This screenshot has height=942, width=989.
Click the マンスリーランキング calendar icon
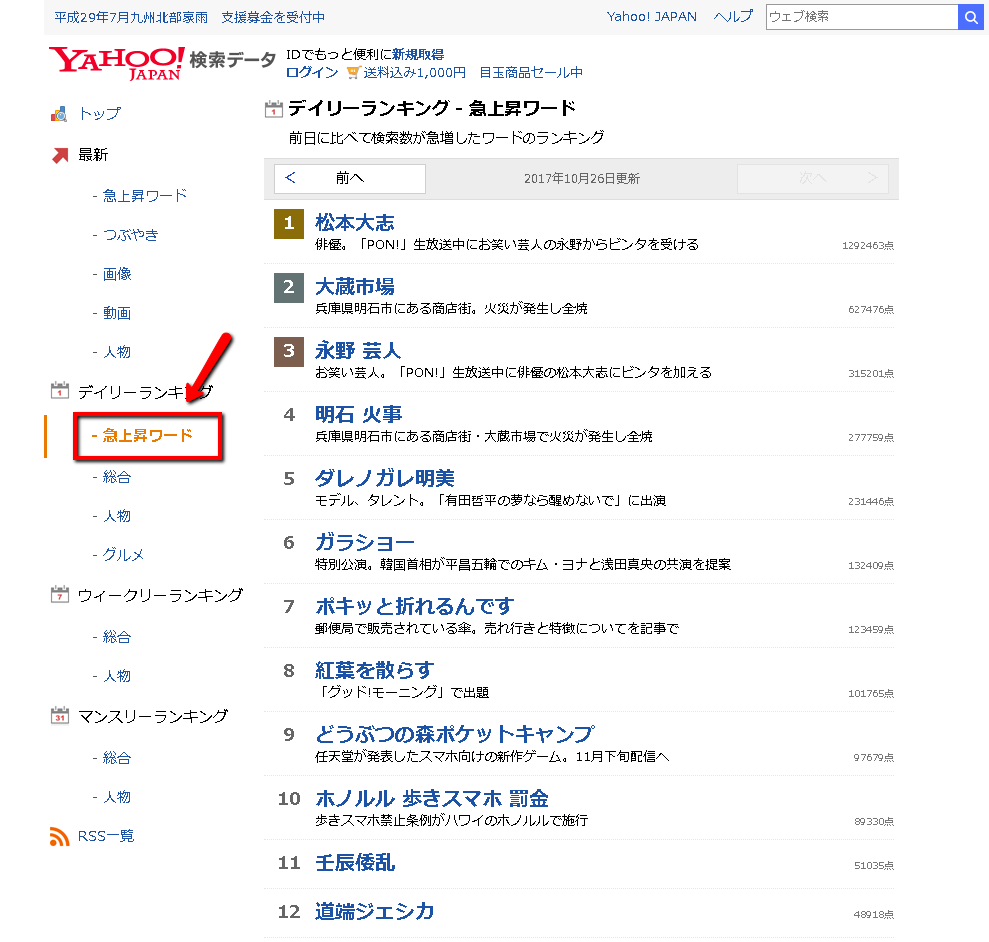[x=59, y=716]
